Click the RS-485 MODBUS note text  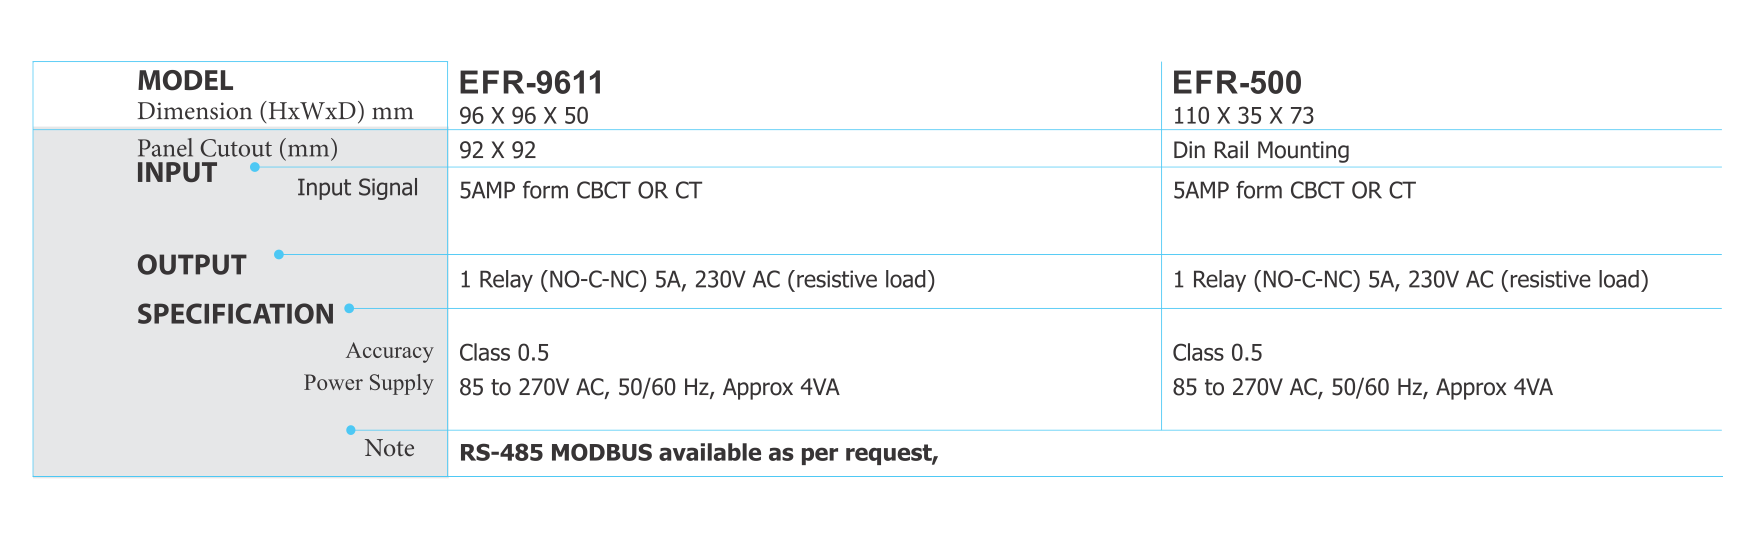point(699,453)
